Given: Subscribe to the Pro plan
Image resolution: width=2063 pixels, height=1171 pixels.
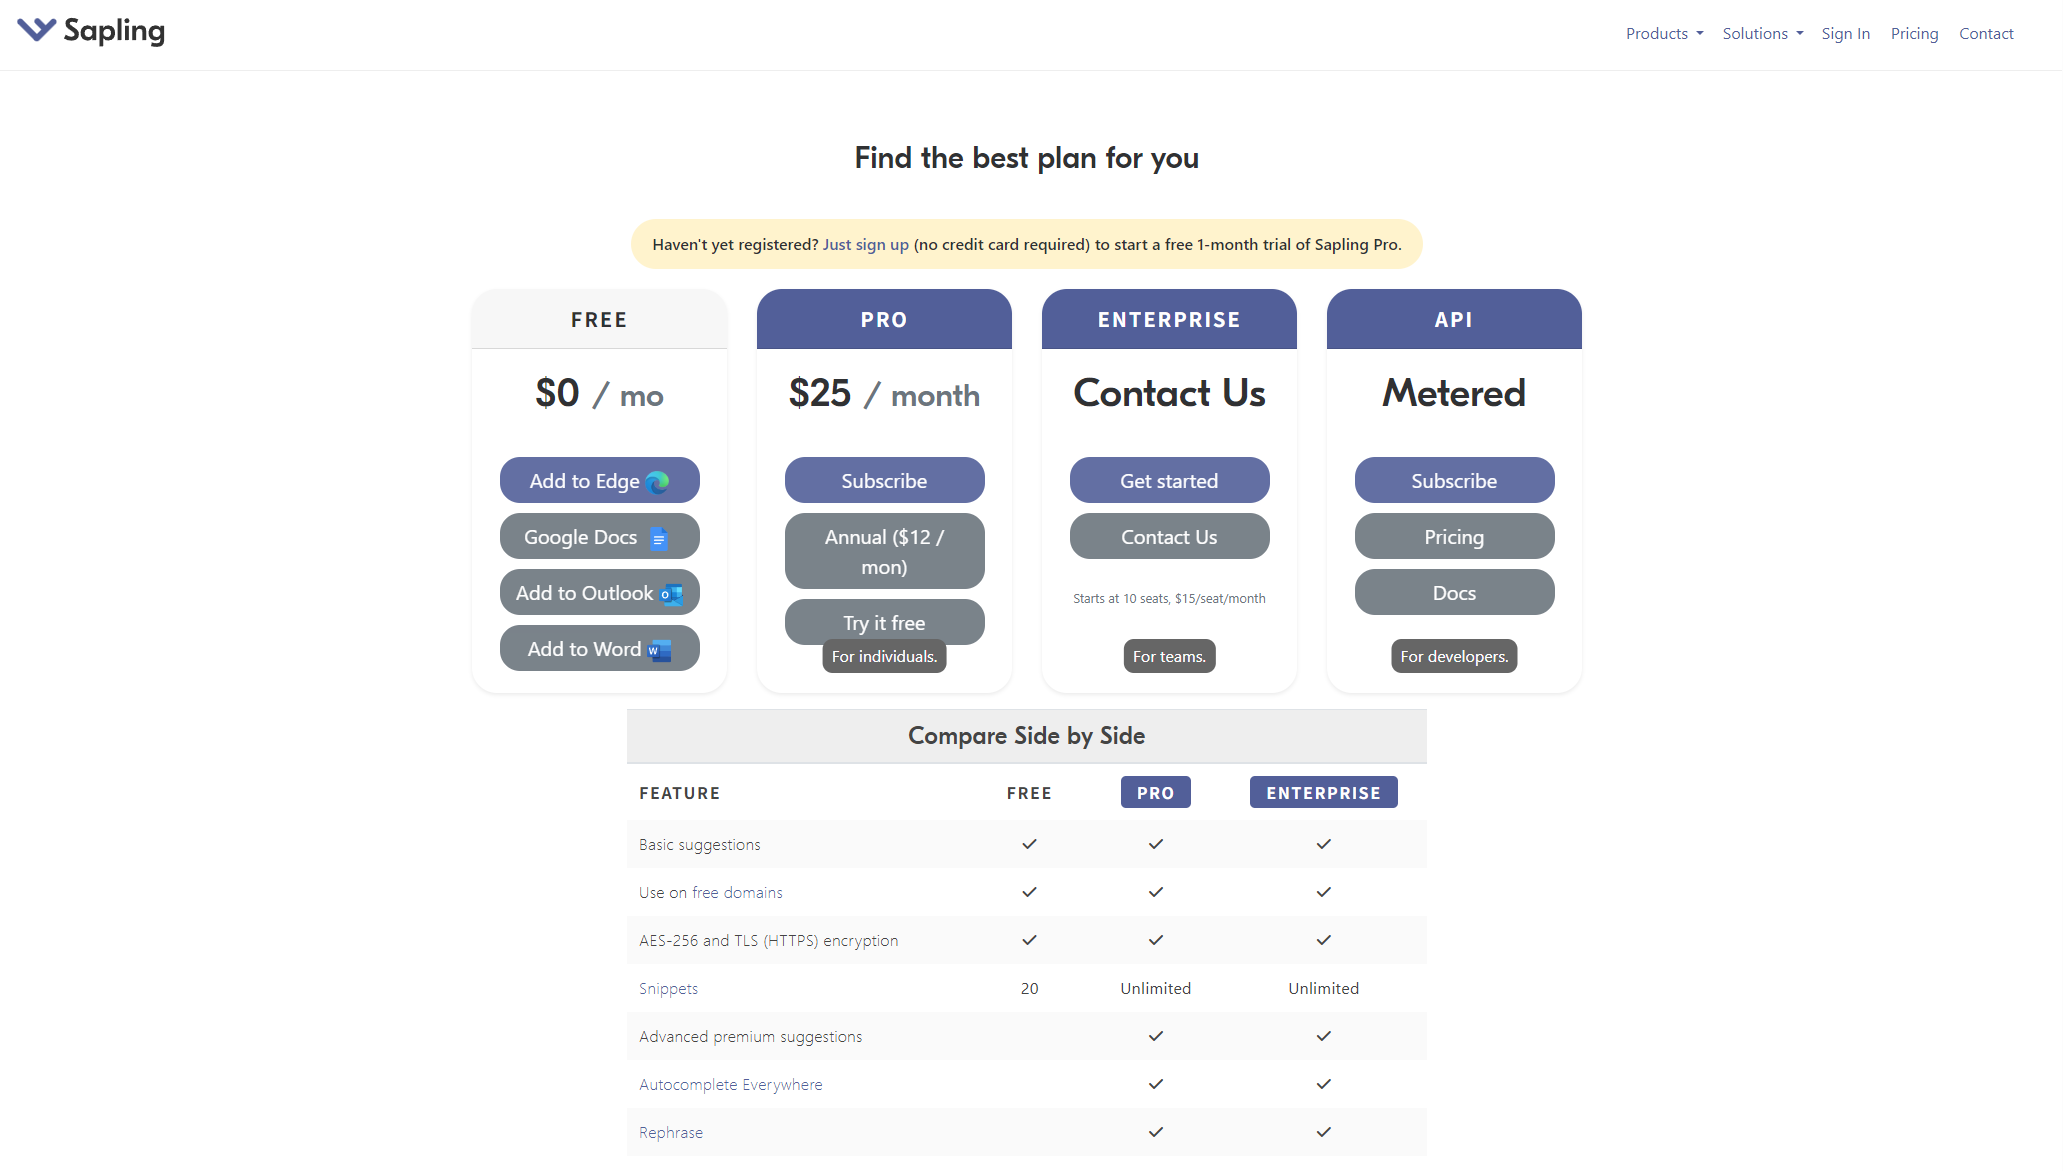Looking at the screenshot, I should [x=884, y=481].
